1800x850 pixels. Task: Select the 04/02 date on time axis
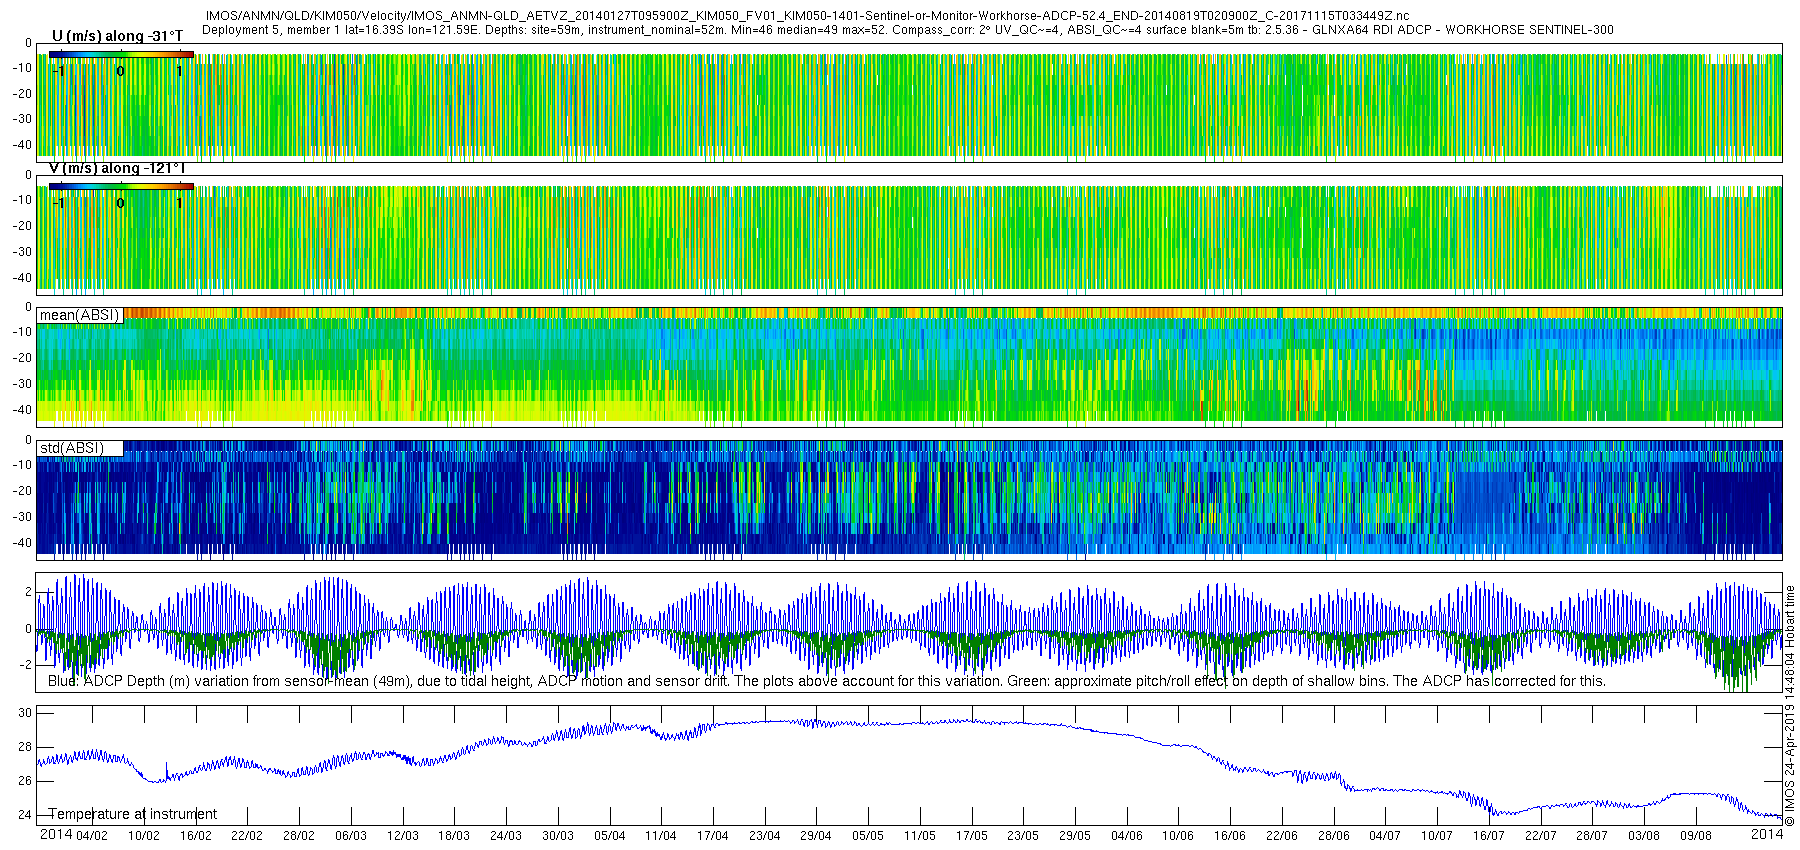point(92,836)
